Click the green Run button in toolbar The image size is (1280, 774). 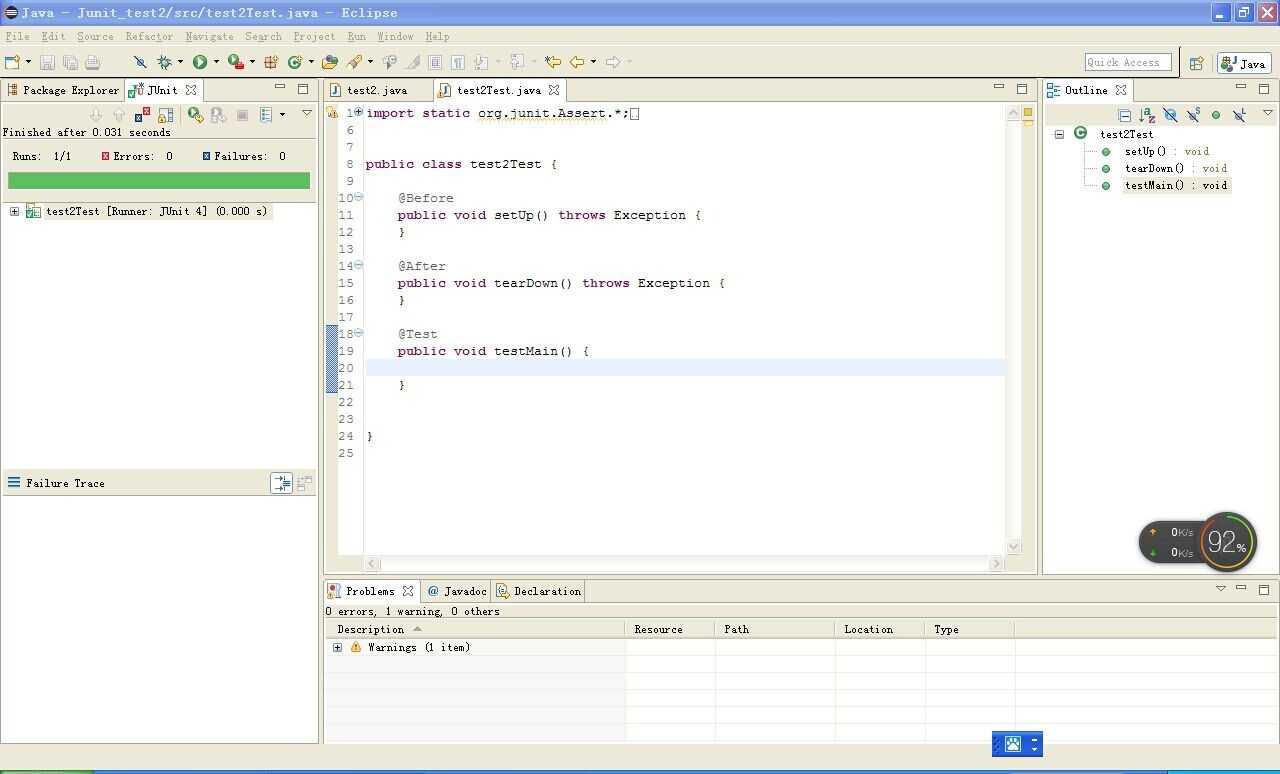click(x=200, y=62)
